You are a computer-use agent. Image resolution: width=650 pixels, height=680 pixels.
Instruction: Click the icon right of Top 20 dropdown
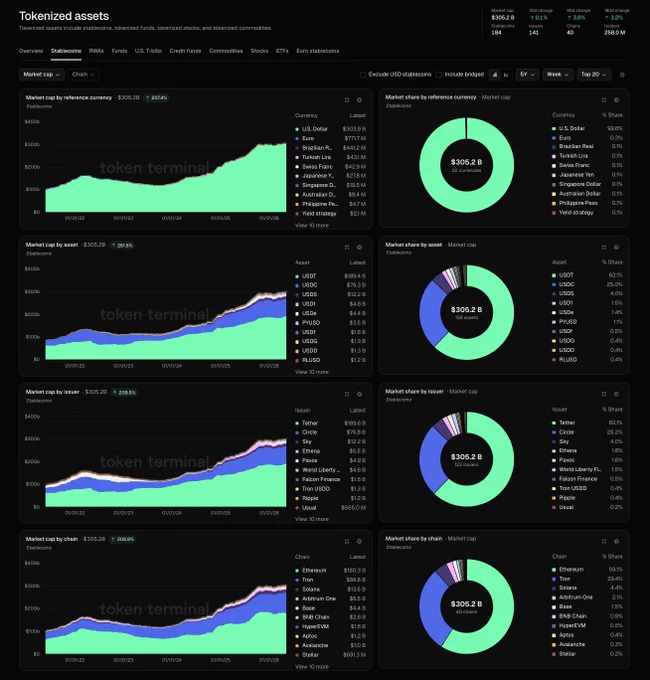click(x=622, y=75)
